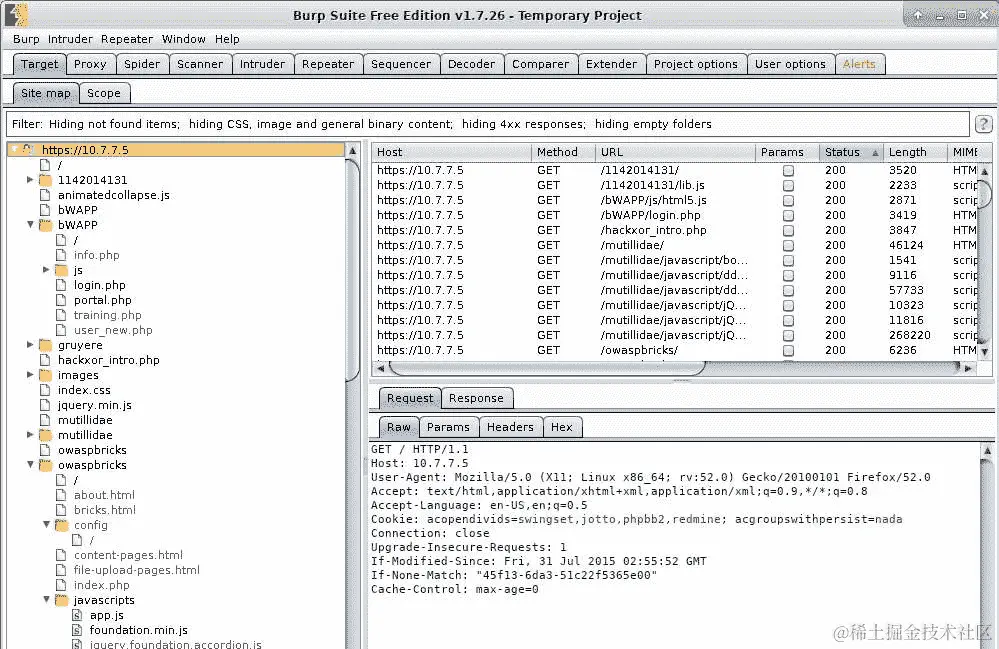Image resolution: width=999 pixels, height=649 pixels.
Task: Toggle Params checkbox for /bWAPP/js/html5.js row
Action: tap(788, 201)
